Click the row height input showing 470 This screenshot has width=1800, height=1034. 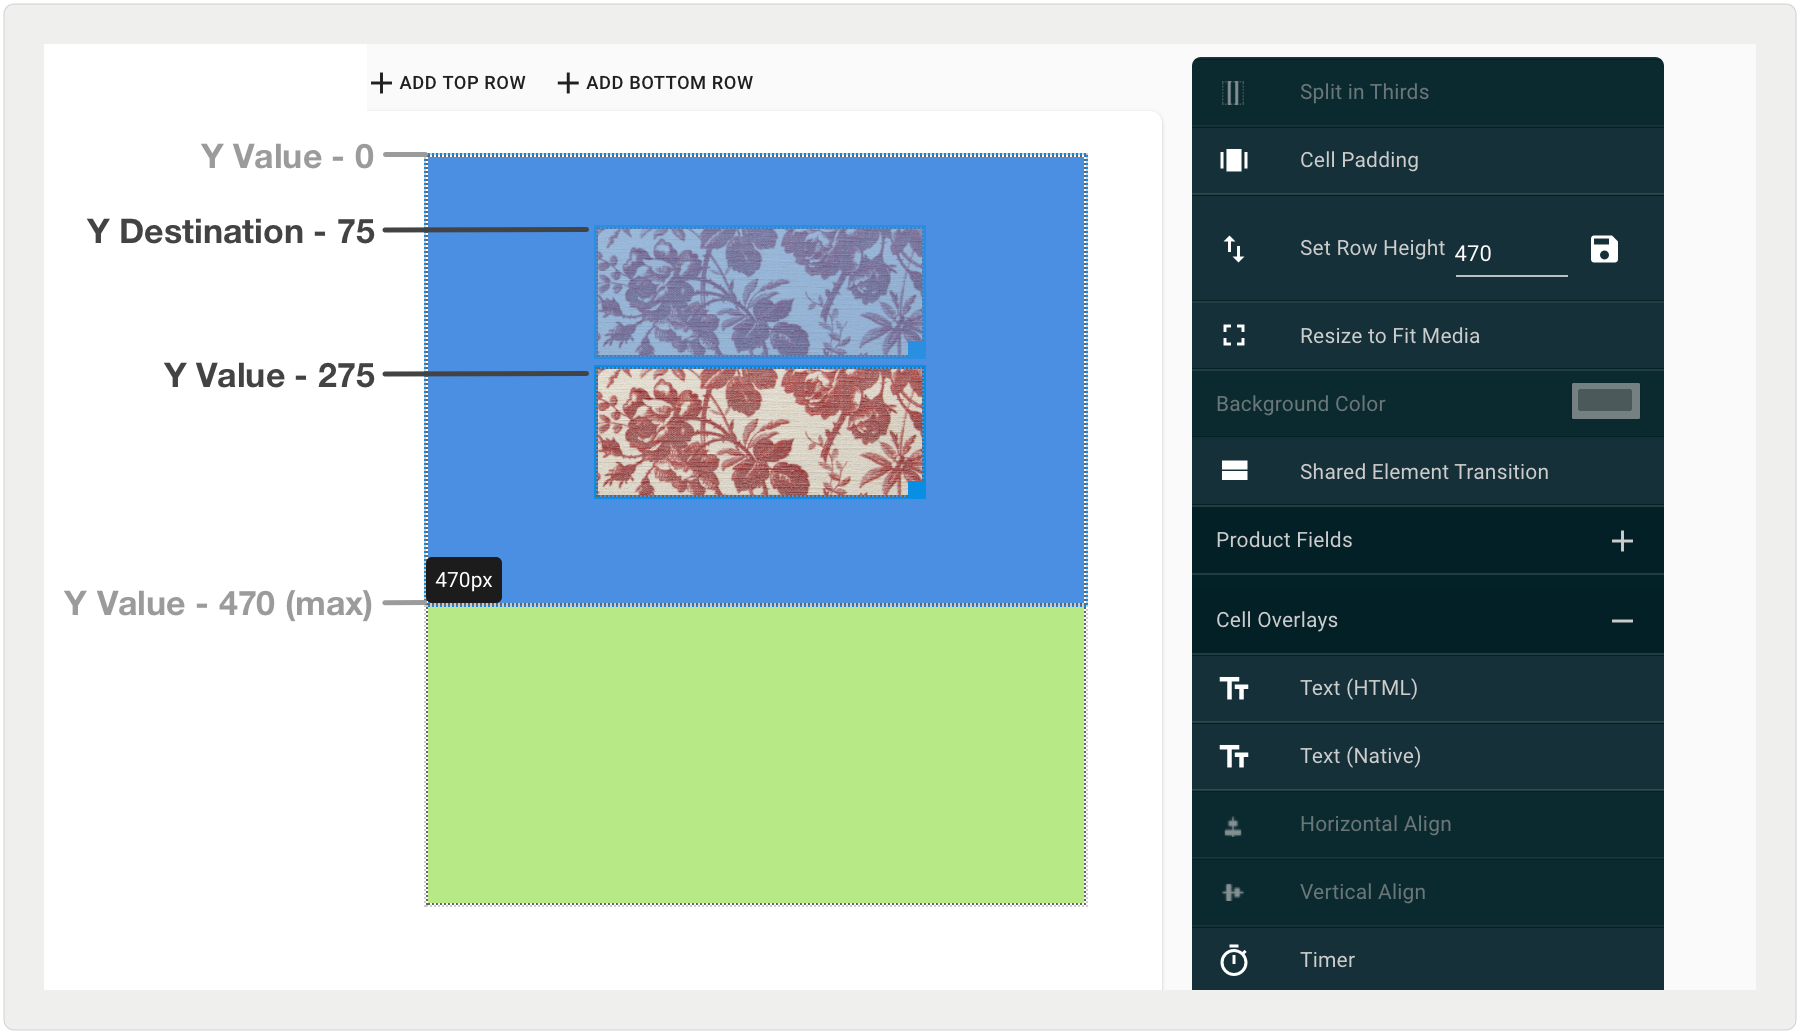click(1511, 254)
